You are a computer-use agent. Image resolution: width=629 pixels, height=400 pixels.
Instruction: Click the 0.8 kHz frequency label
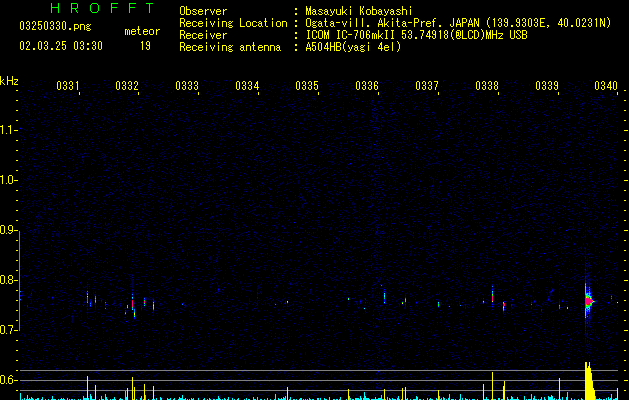[8, 280]
